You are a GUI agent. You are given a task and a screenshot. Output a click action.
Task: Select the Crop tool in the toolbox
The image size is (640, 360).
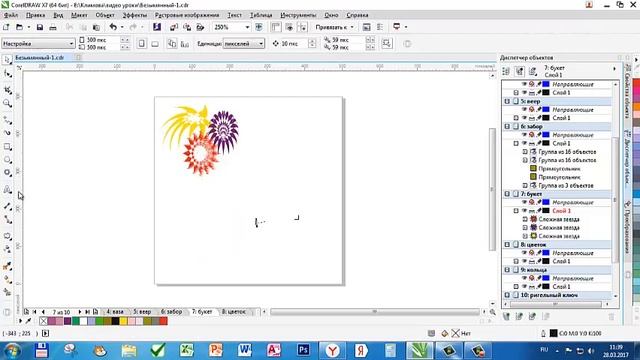[7, 89]
